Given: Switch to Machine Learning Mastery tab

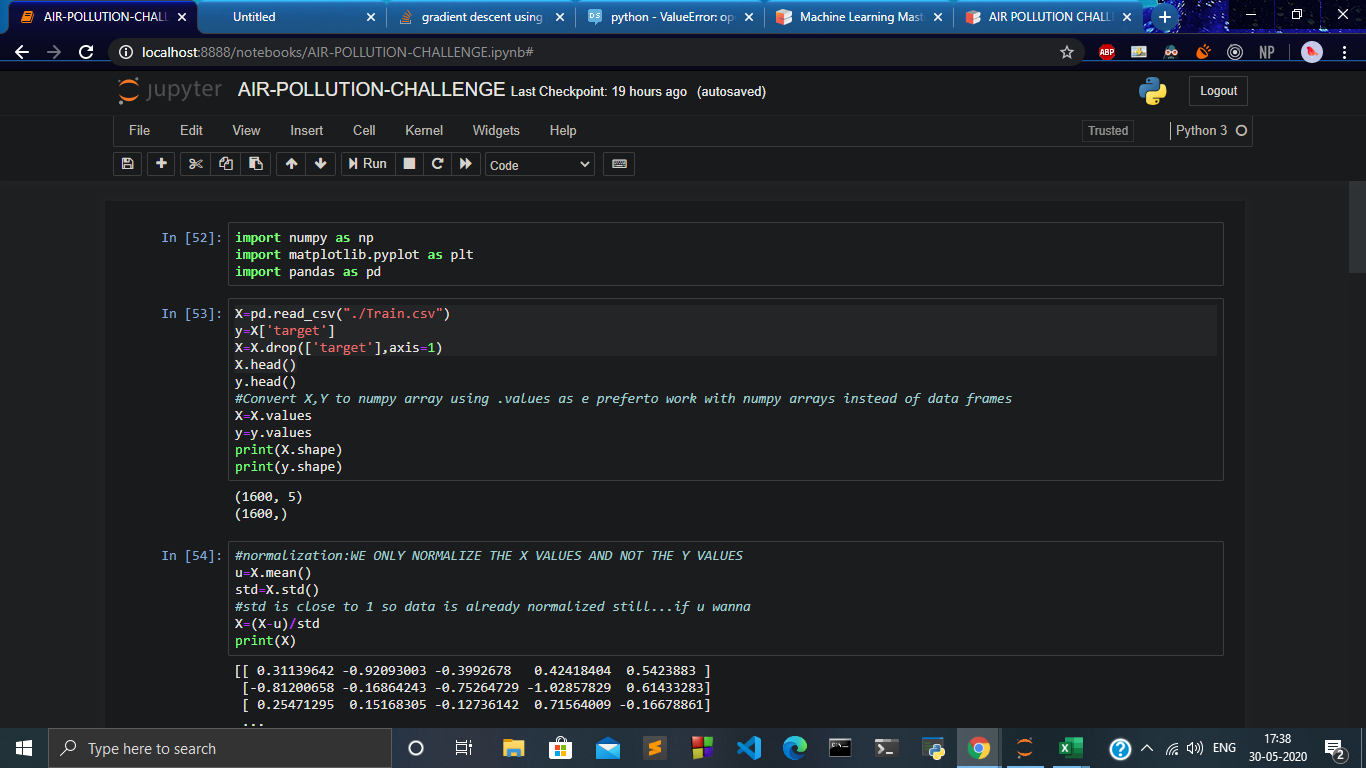Looking at the screenshot, I should (858, 17).
